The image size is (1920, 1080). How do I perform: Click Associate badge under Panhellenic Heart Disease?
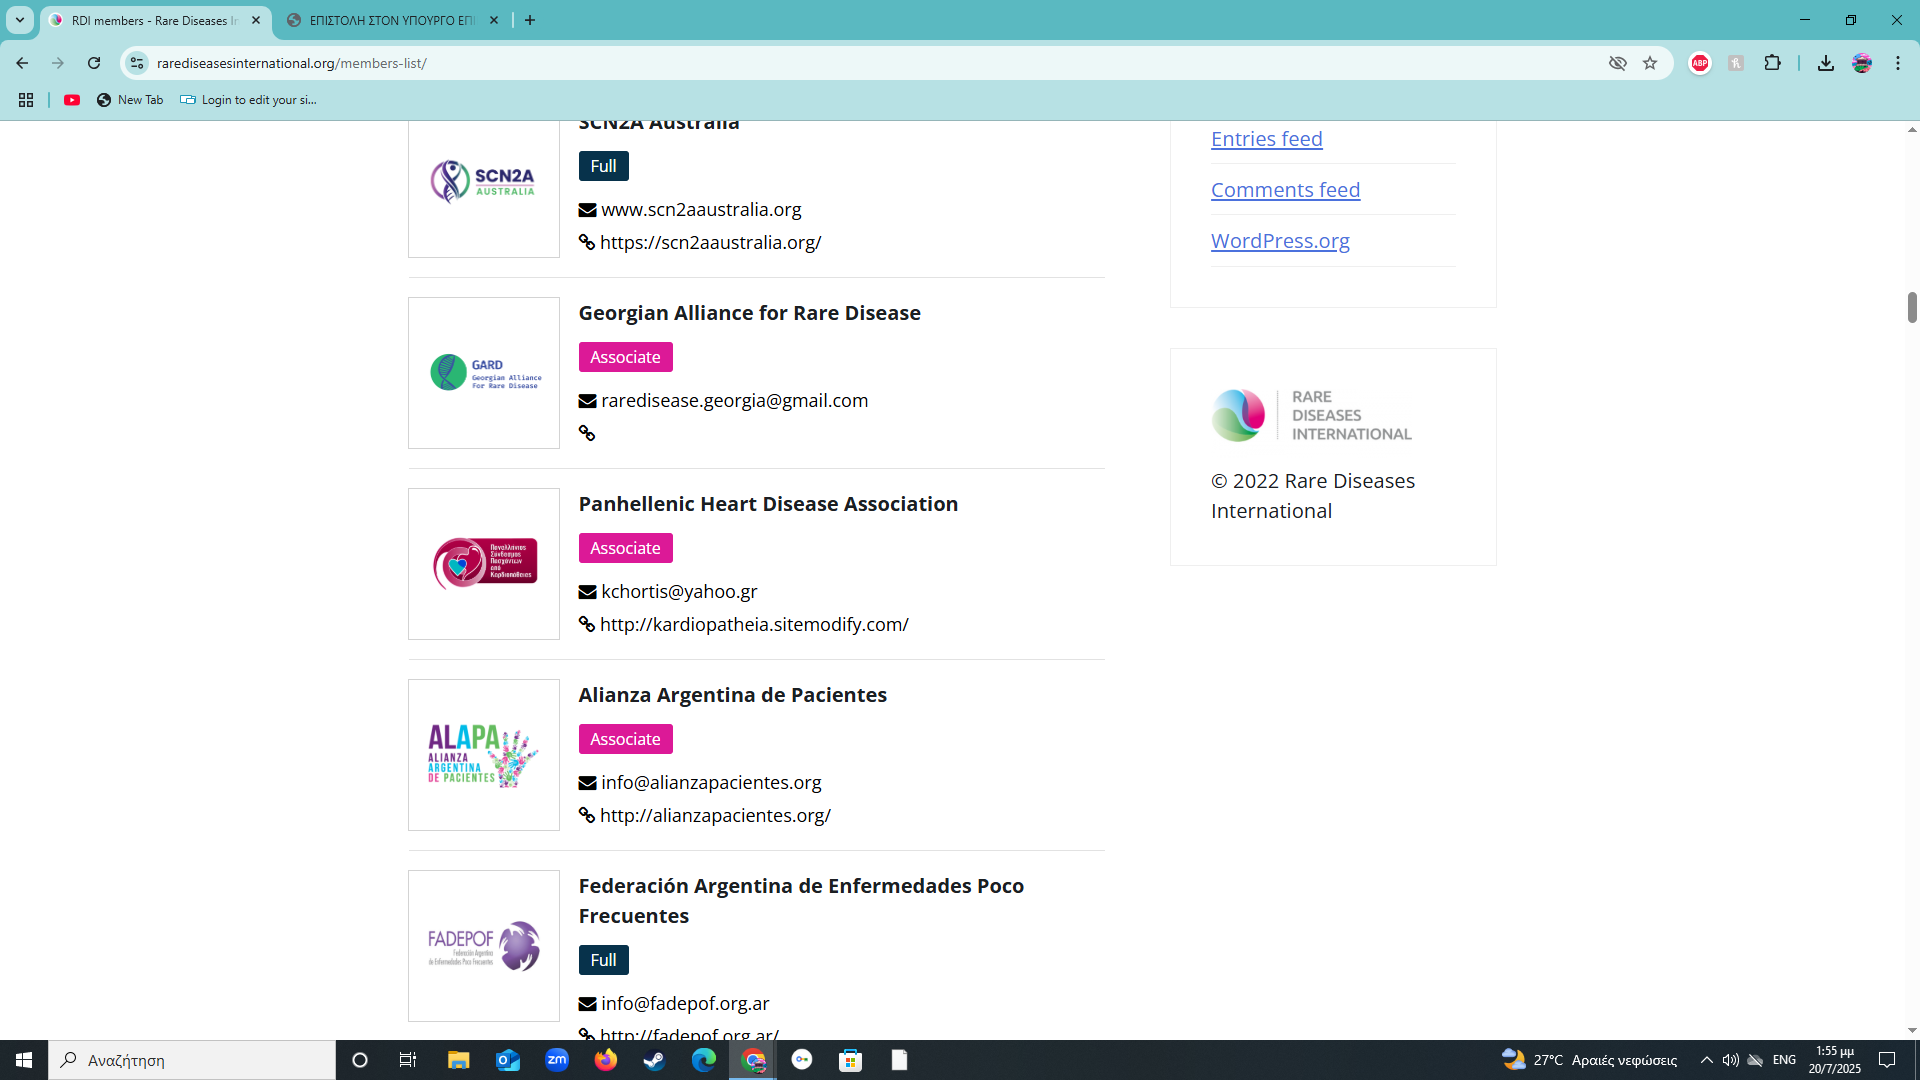pos(625,548)
